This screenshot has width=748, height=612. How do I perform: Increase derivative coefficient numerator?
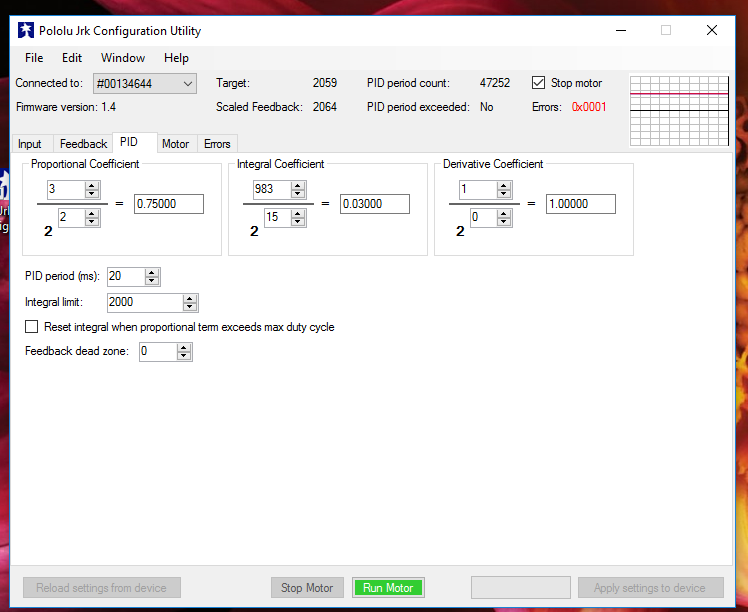point(504,186)
